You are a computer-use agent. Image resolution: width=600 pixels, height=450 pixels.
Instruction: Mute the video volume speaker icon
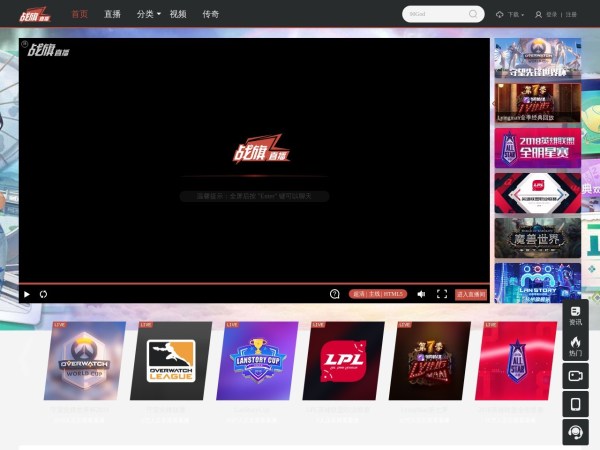pos(421,294)
